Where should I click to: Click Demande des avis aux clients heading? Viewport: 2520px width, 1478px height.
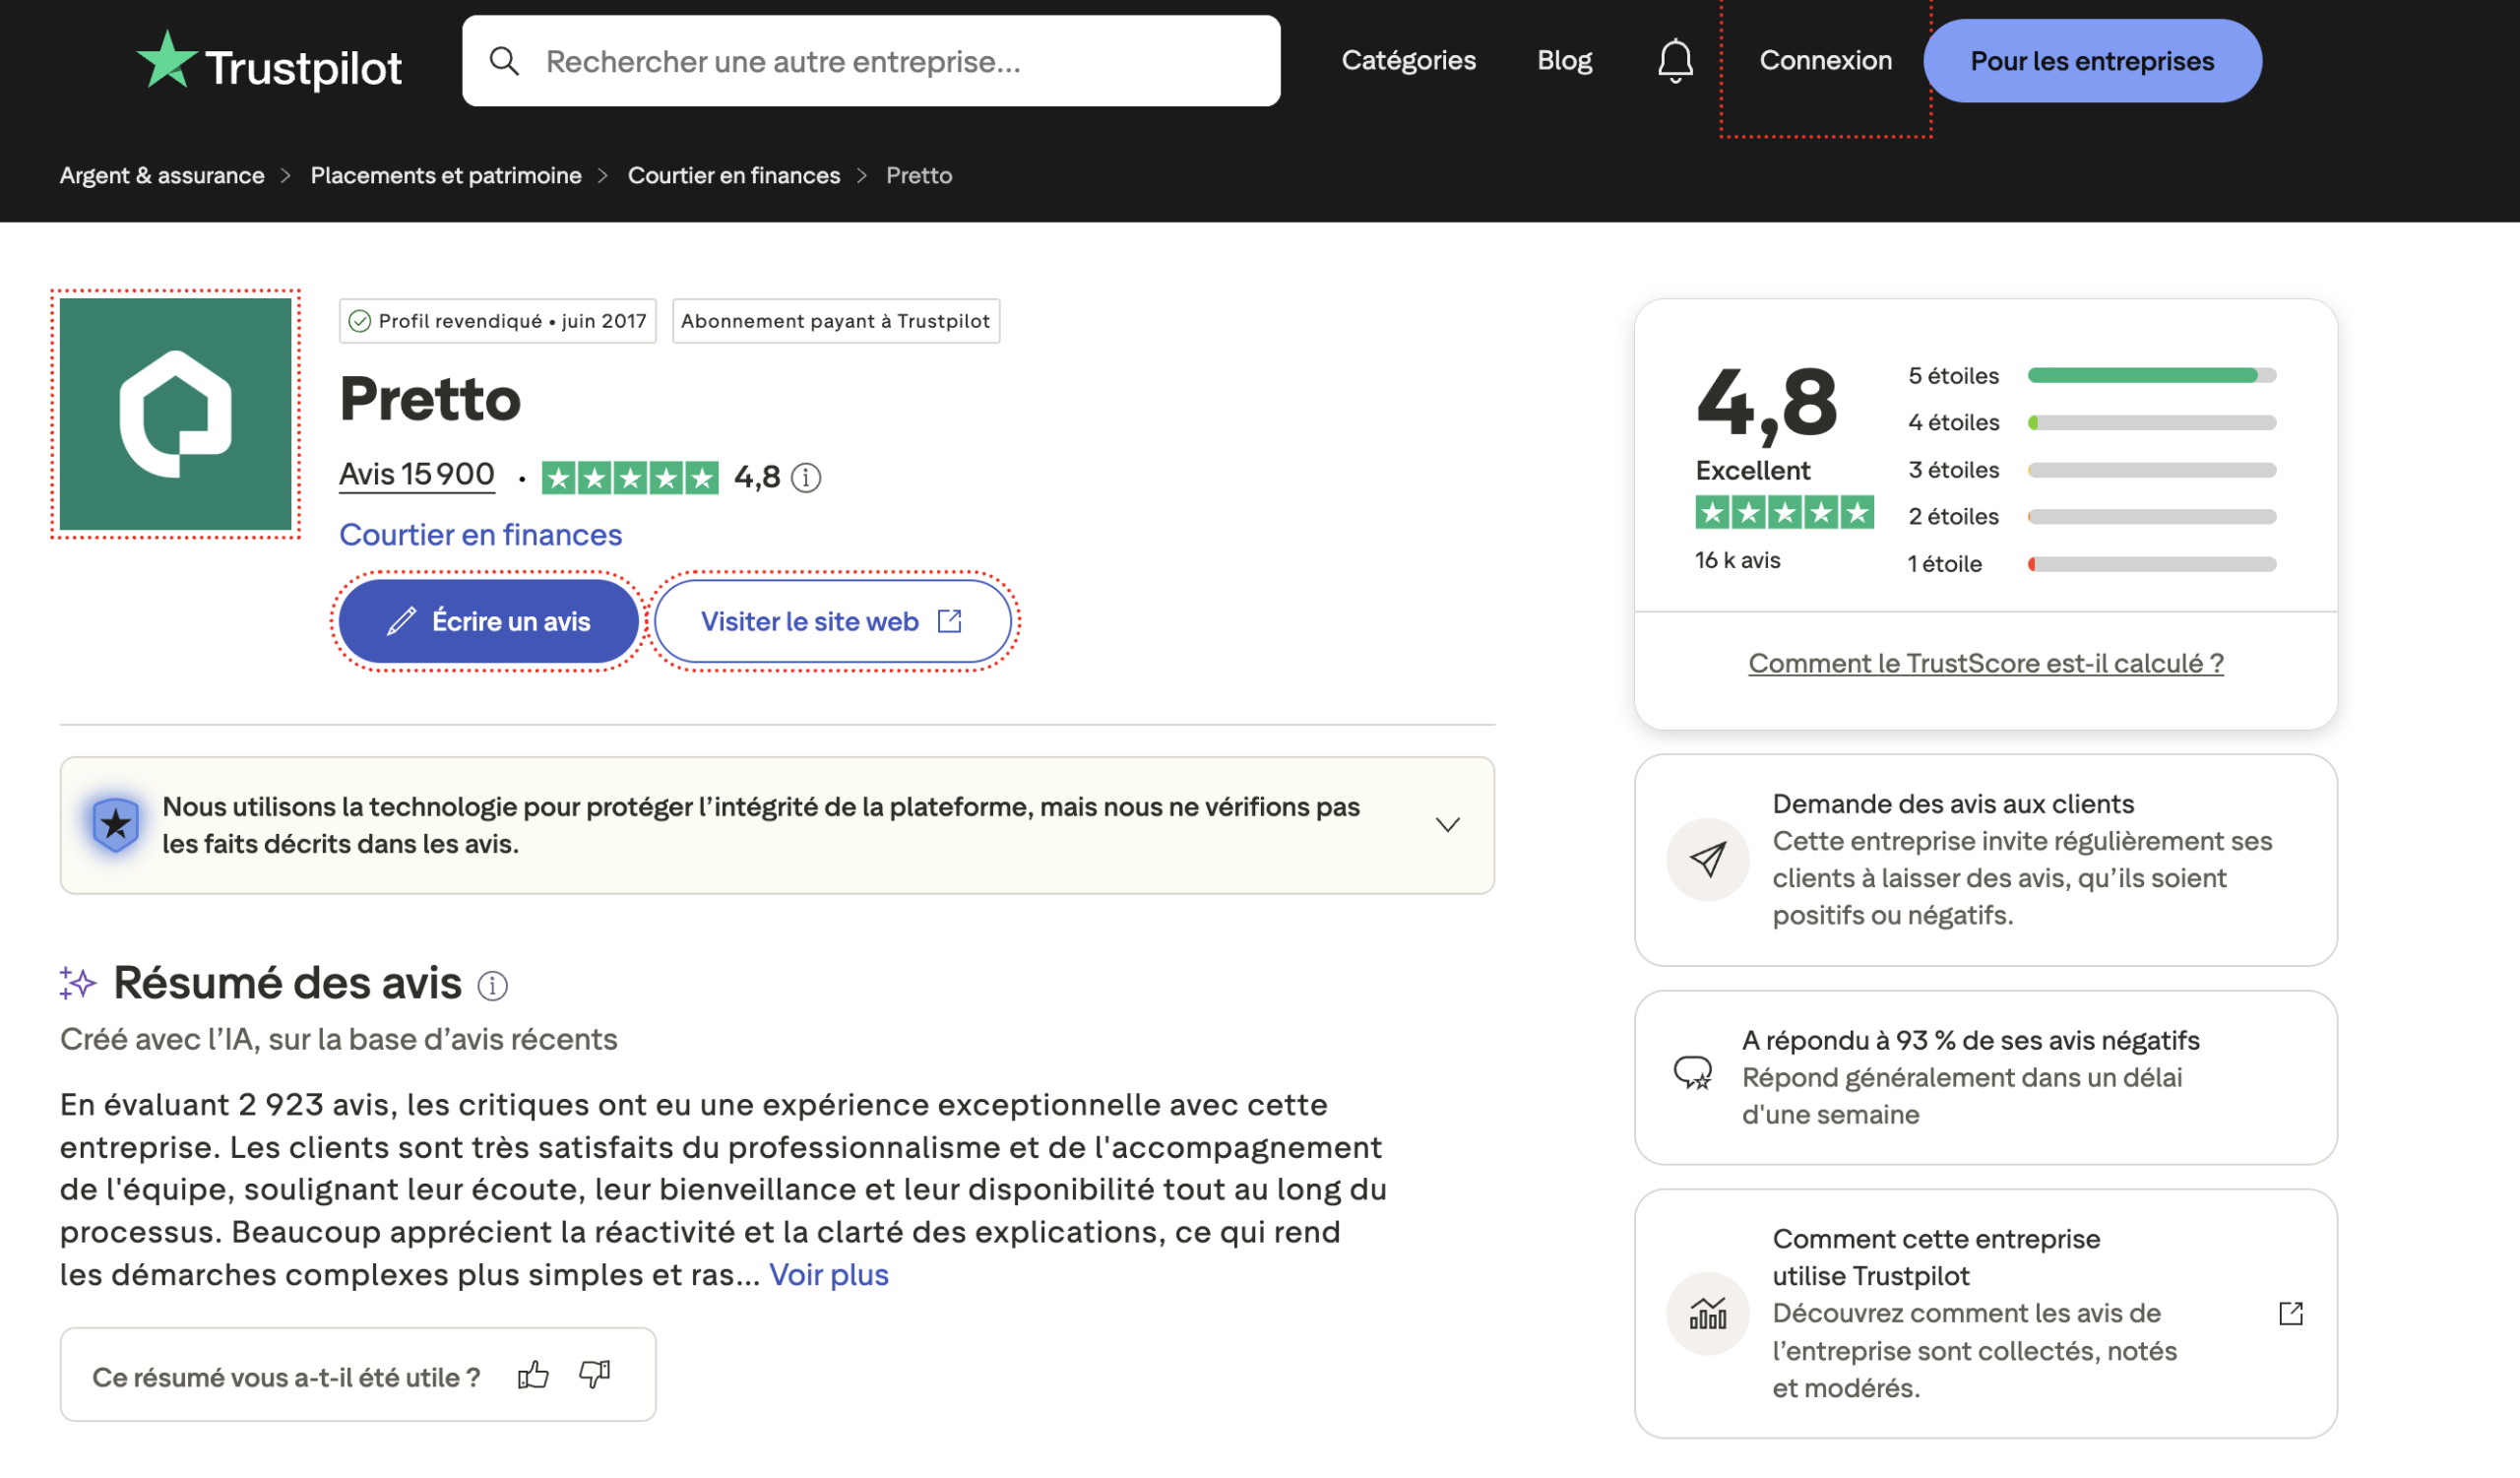pyautogui.click(x=1953, y=804)
